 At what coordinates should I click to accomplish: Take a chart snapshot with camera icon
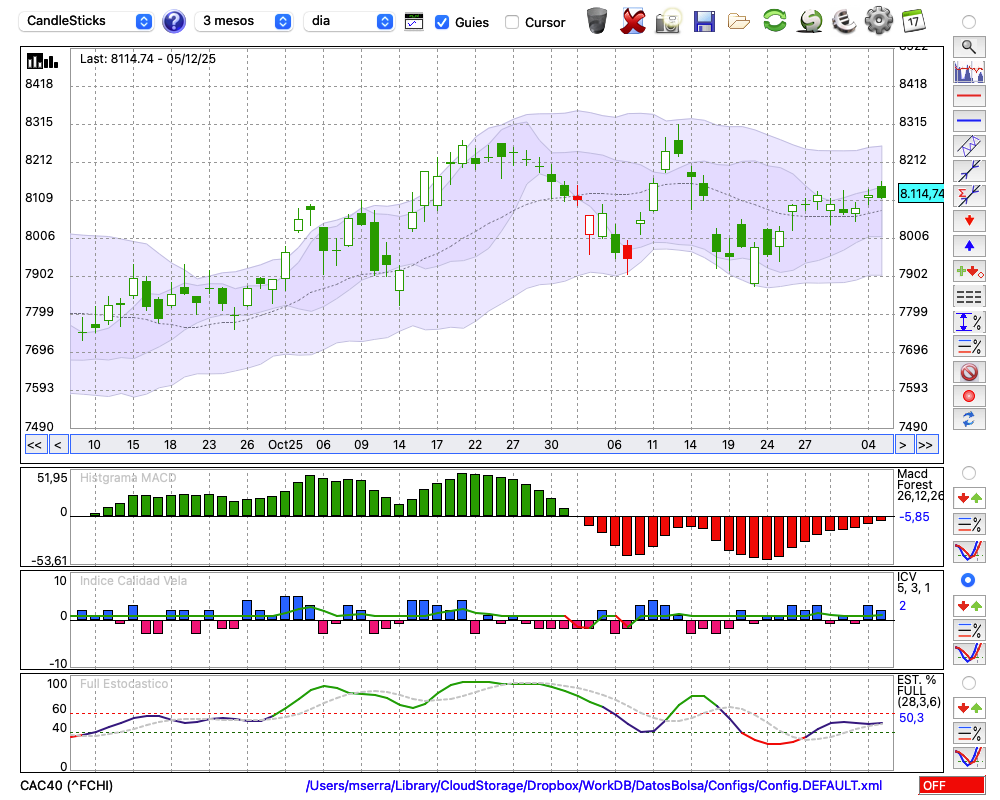(668, 20)
